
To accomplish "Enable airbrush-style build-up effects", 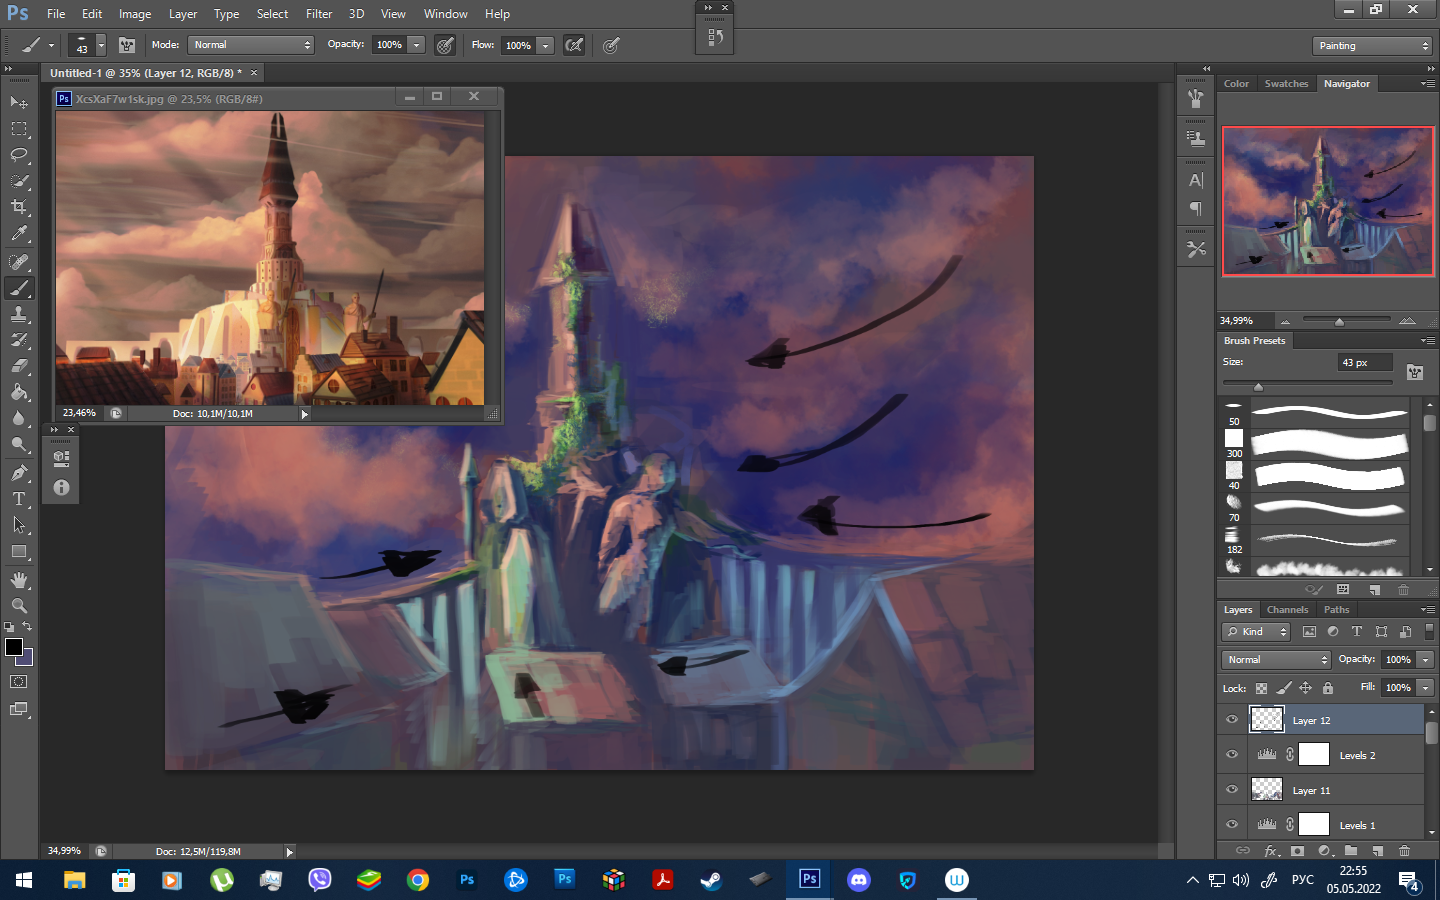I will coord(574,45).
